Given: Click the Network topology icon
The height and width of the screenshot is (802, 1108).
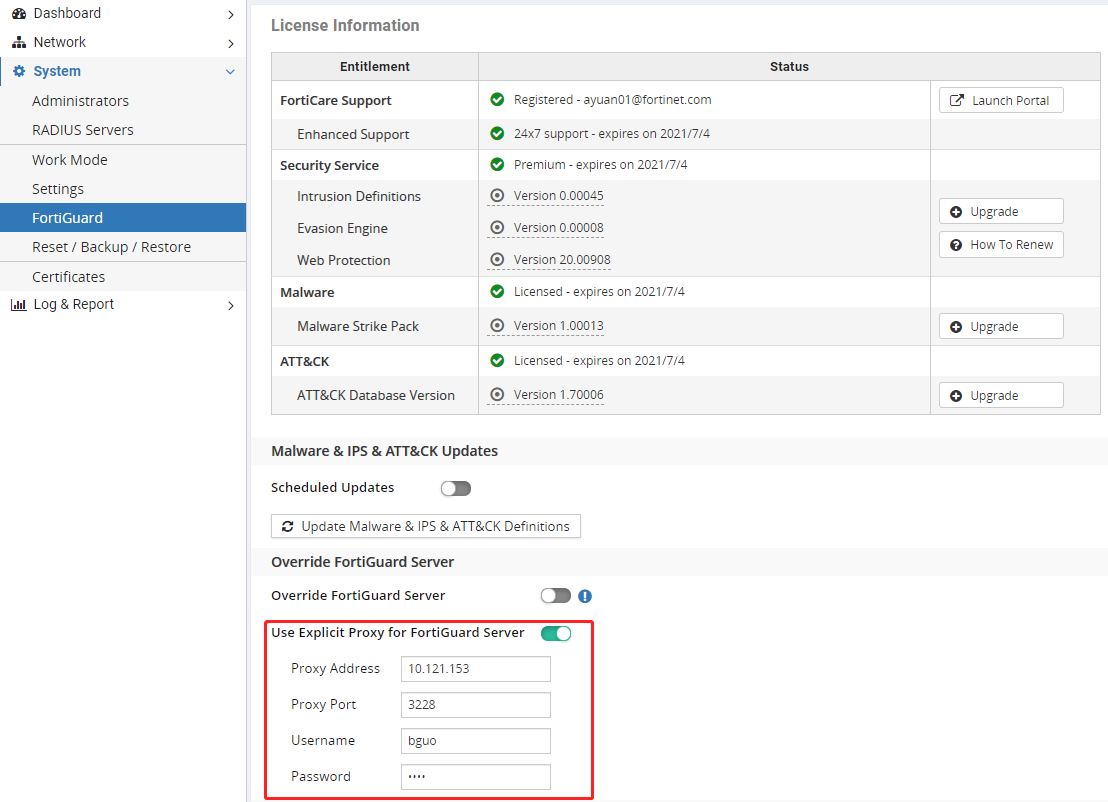Looking at the screenshot, I should point(19,42).
